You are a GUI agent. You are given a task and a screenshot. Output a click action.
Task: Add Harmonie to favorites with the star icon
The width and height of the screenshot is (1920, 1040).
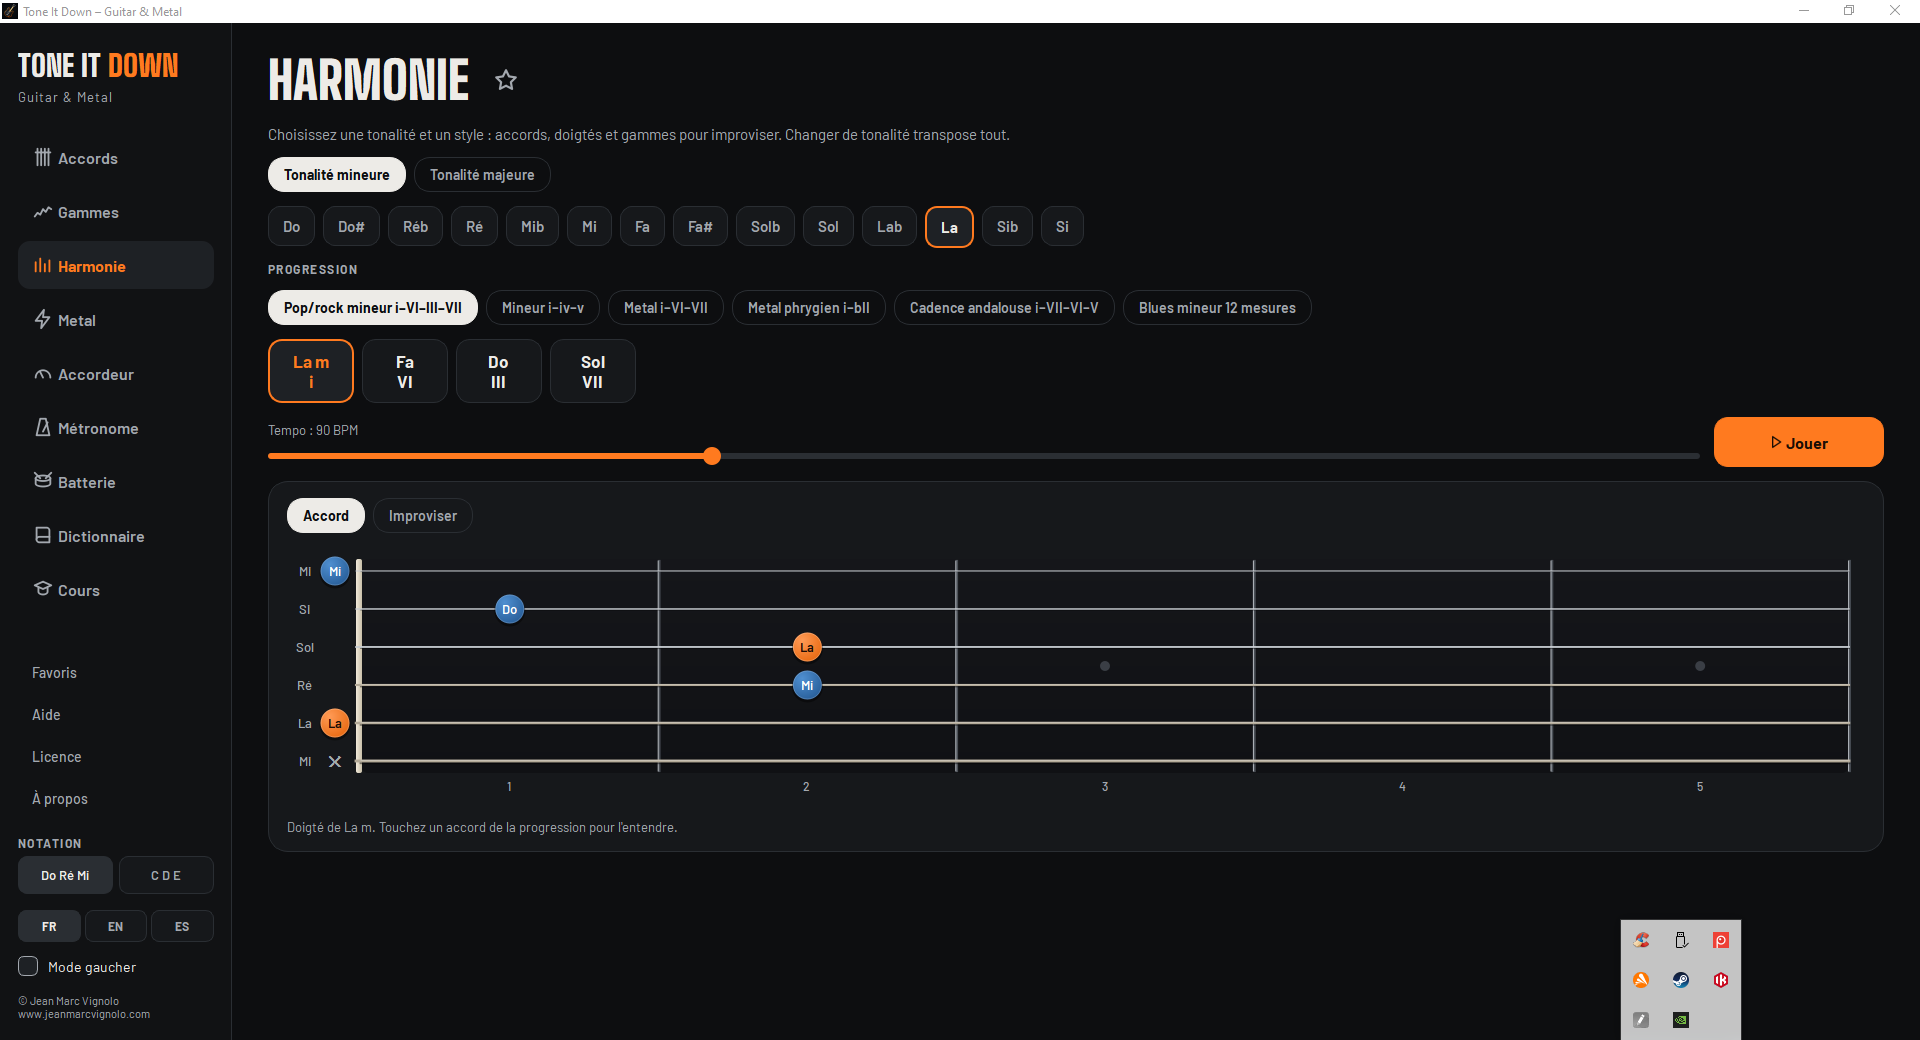click(x=506, y=80)
